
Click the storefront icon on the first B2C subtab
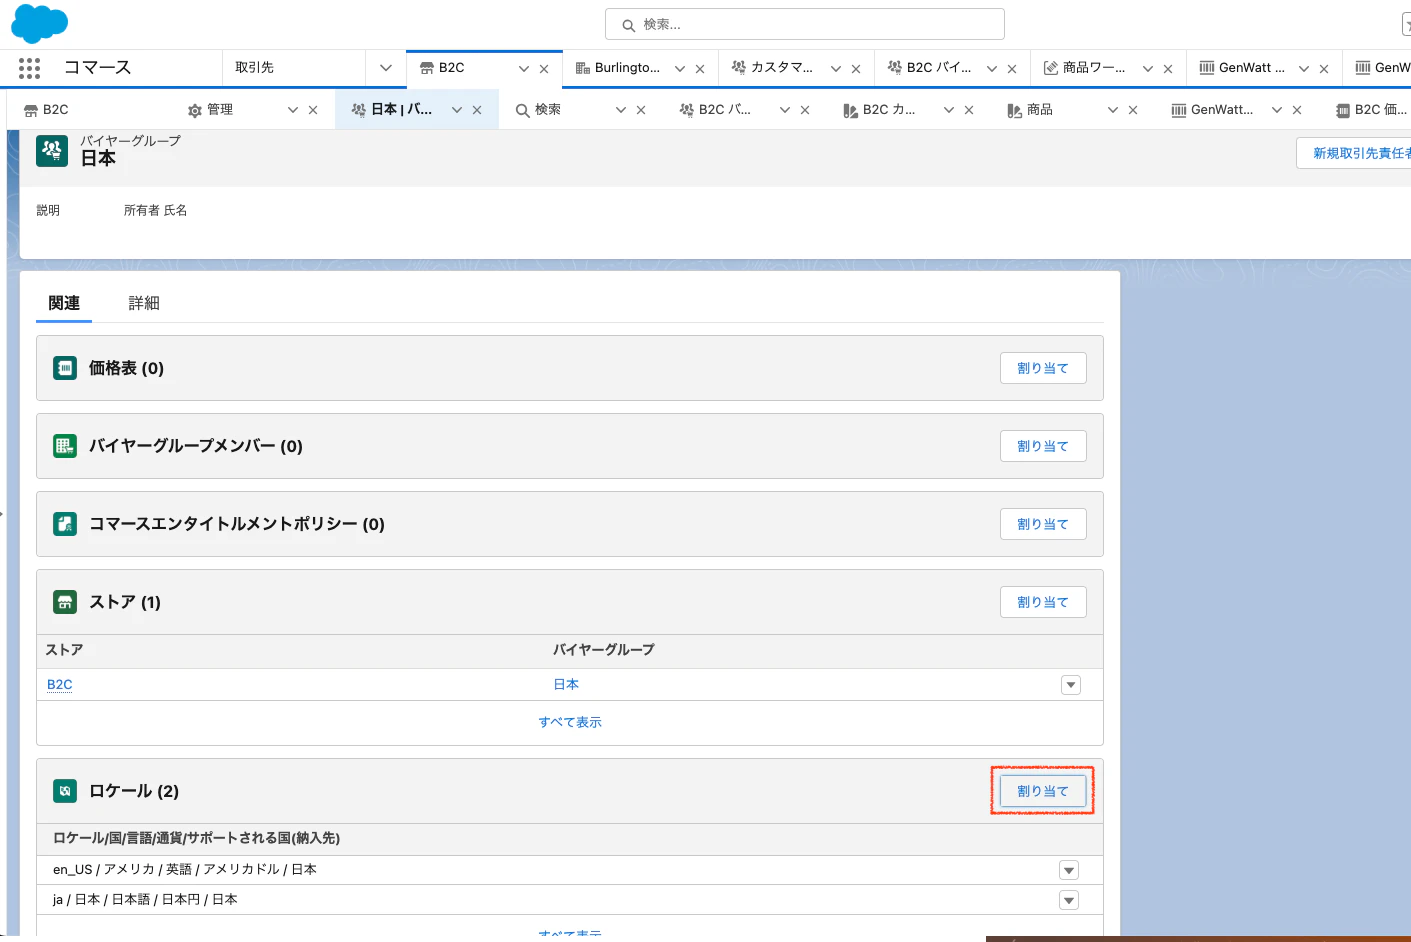(31, 110)
